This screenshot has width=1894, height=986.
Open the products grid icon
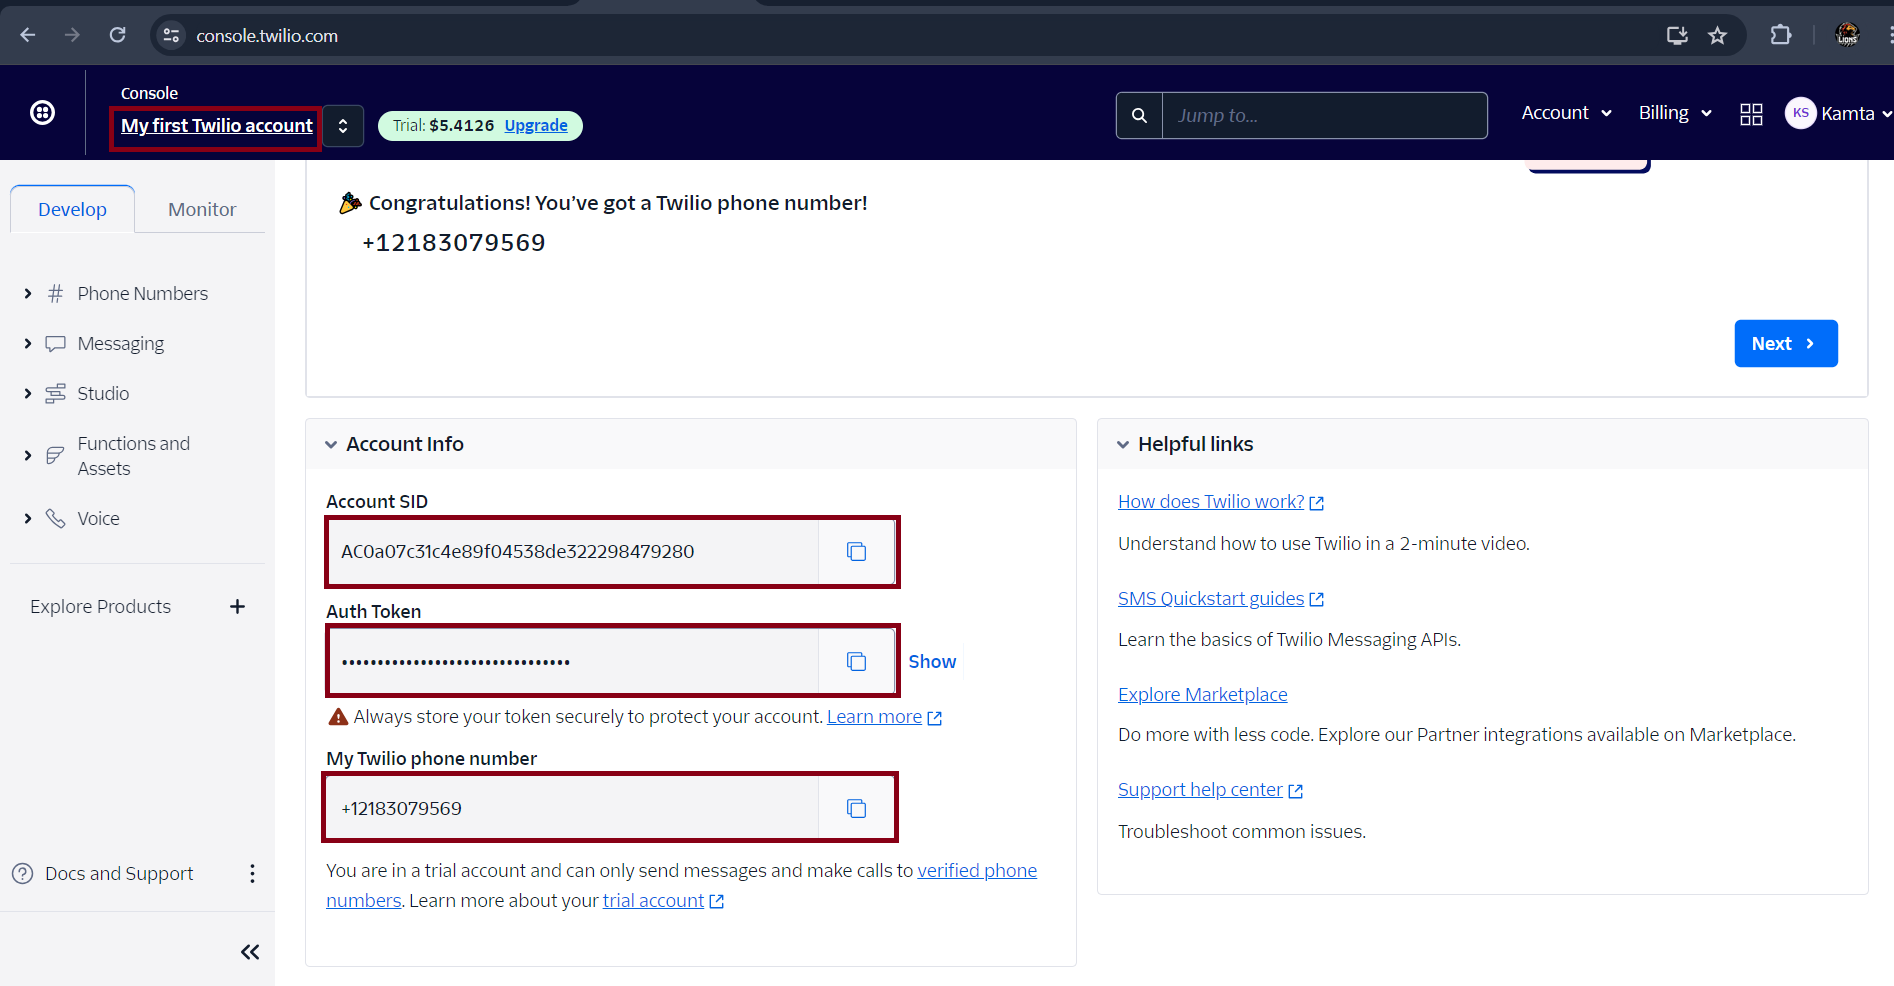click(1751, 114)
